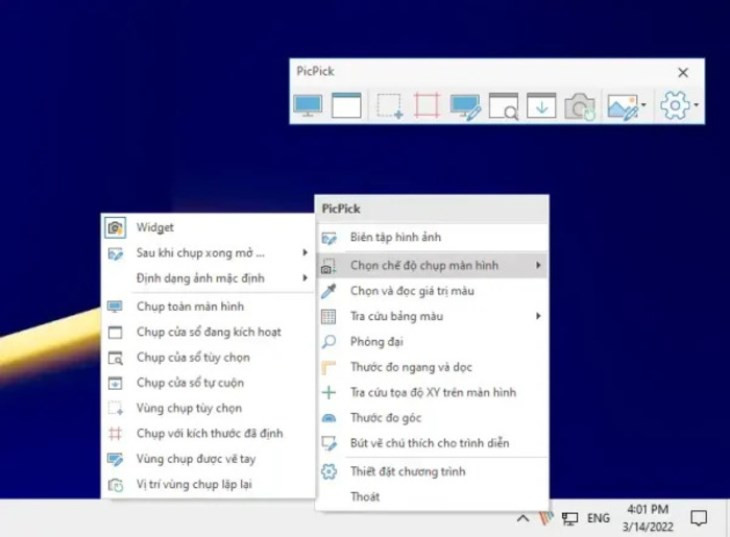730x537 pixels.
Task: Select the active window capture toolbar icon
Action: point(346,105)
